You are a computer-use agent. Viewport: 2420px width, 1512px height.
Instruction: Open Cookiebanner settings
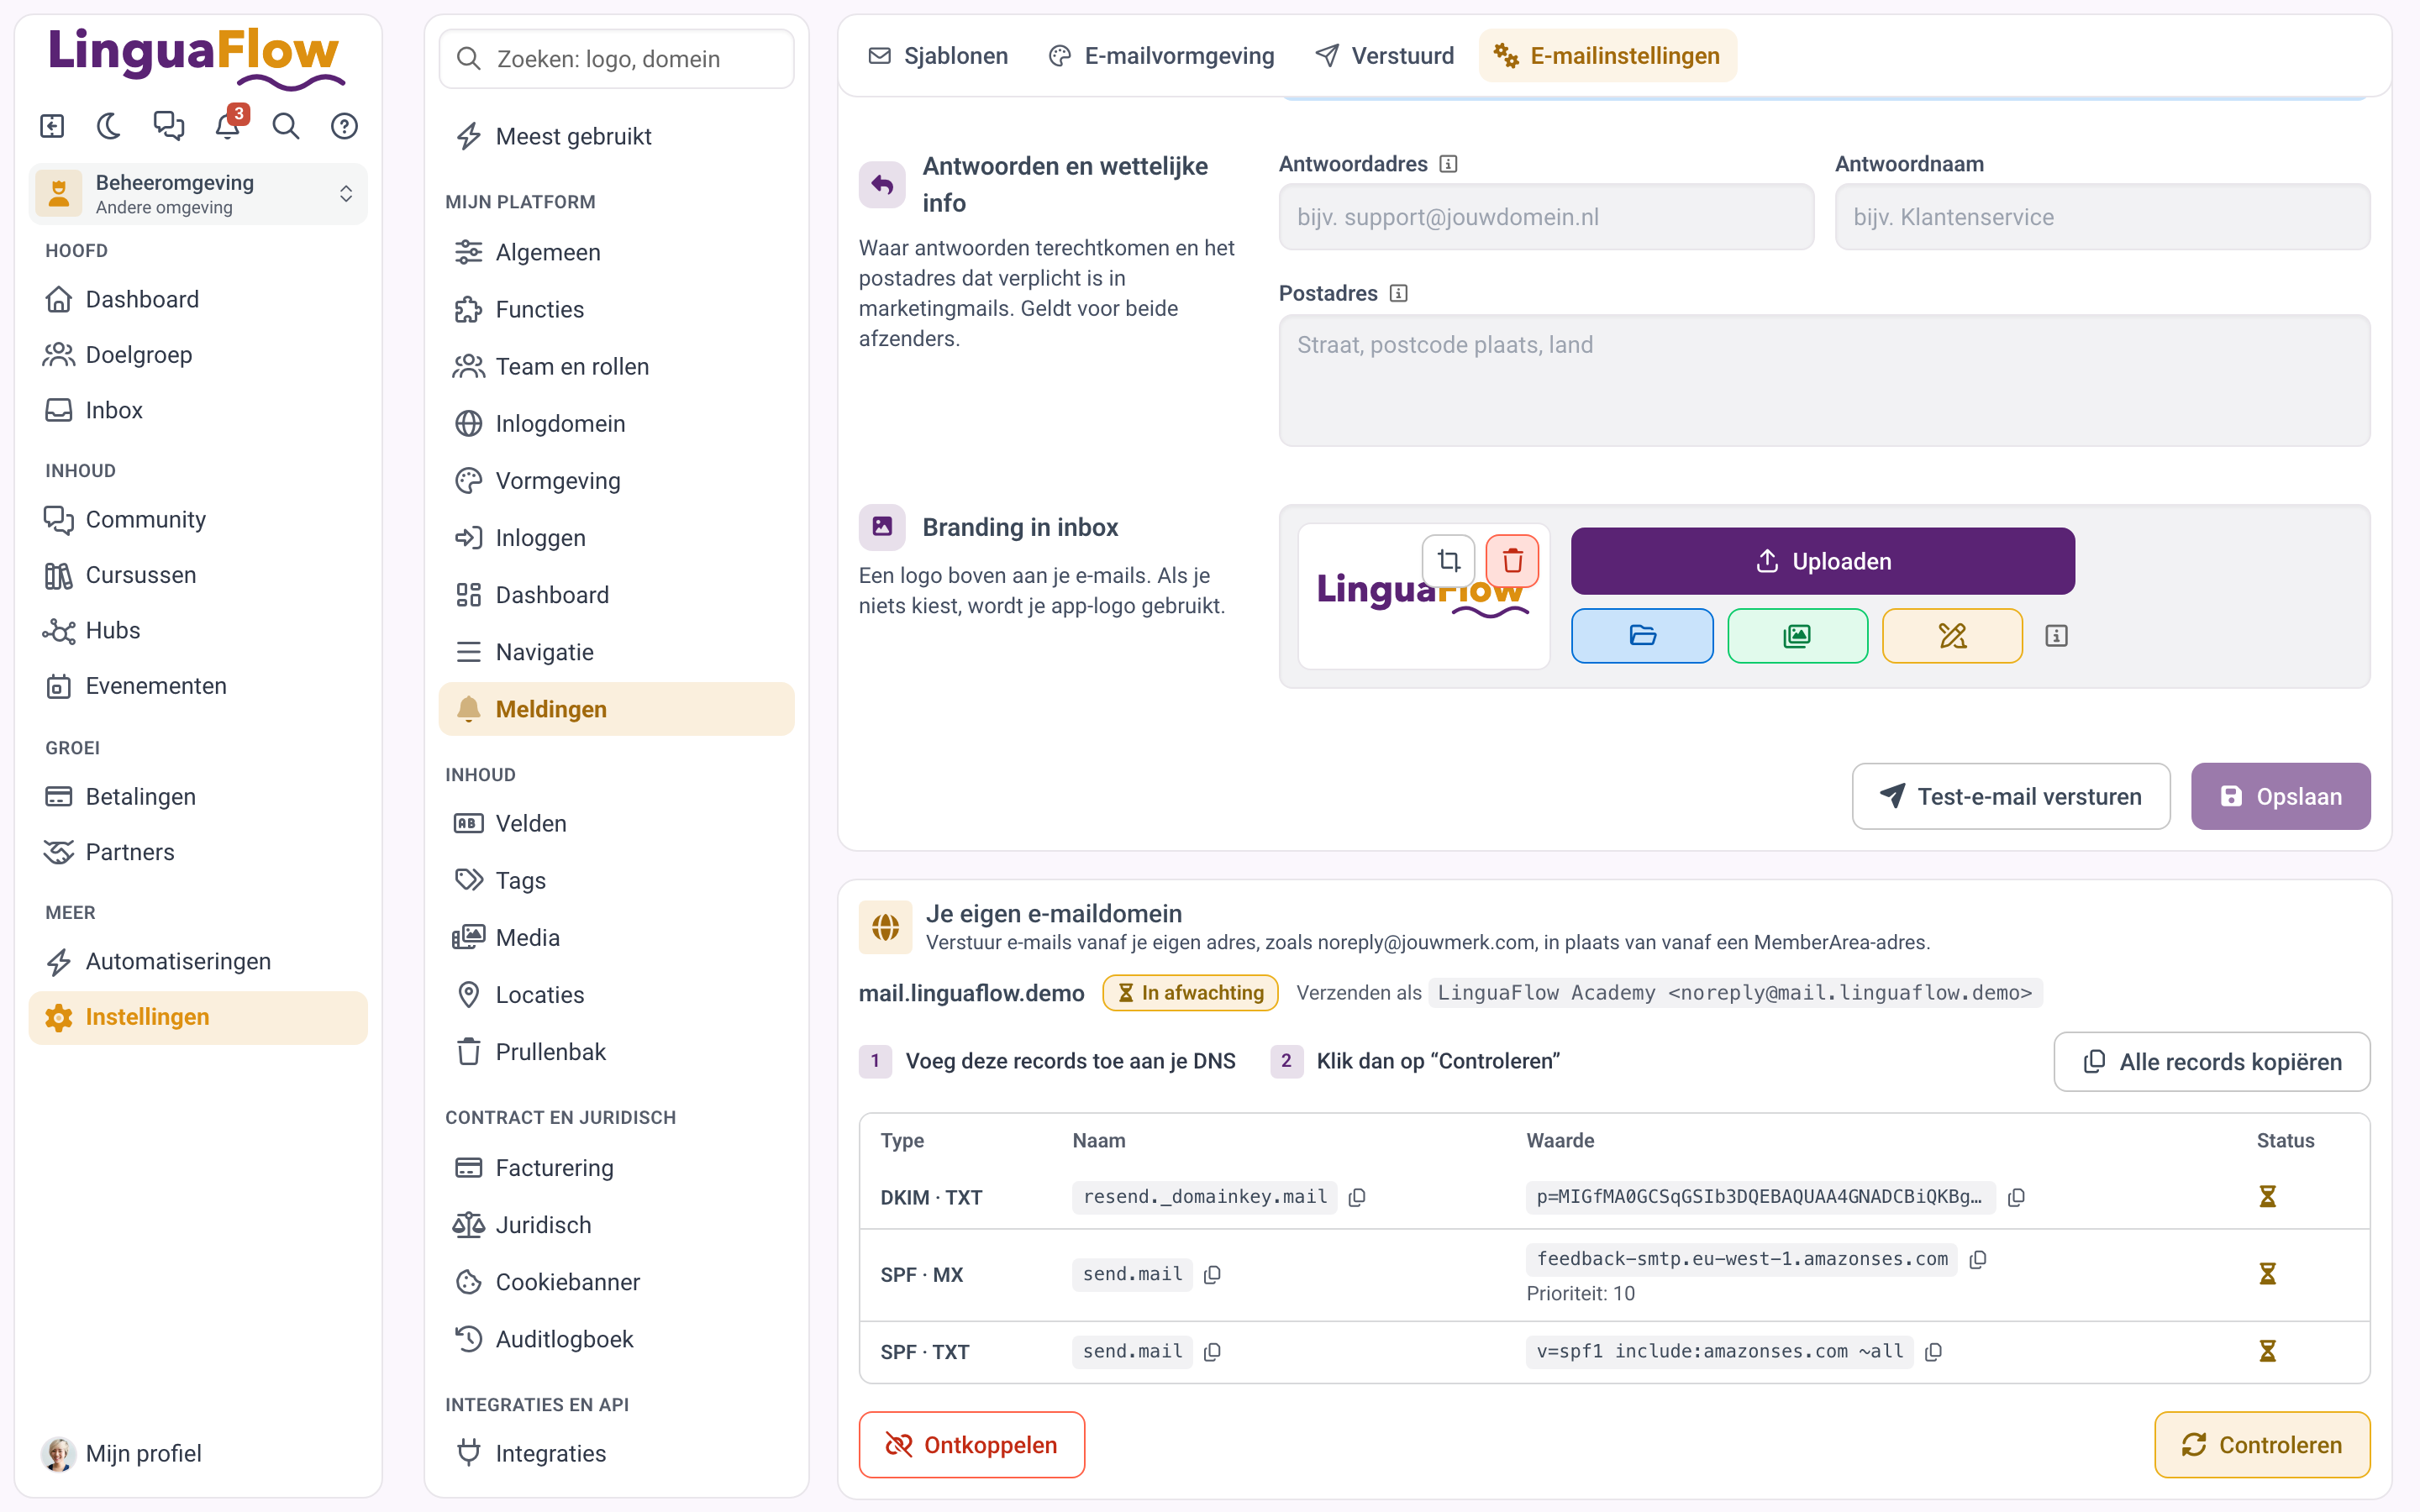616,1282
